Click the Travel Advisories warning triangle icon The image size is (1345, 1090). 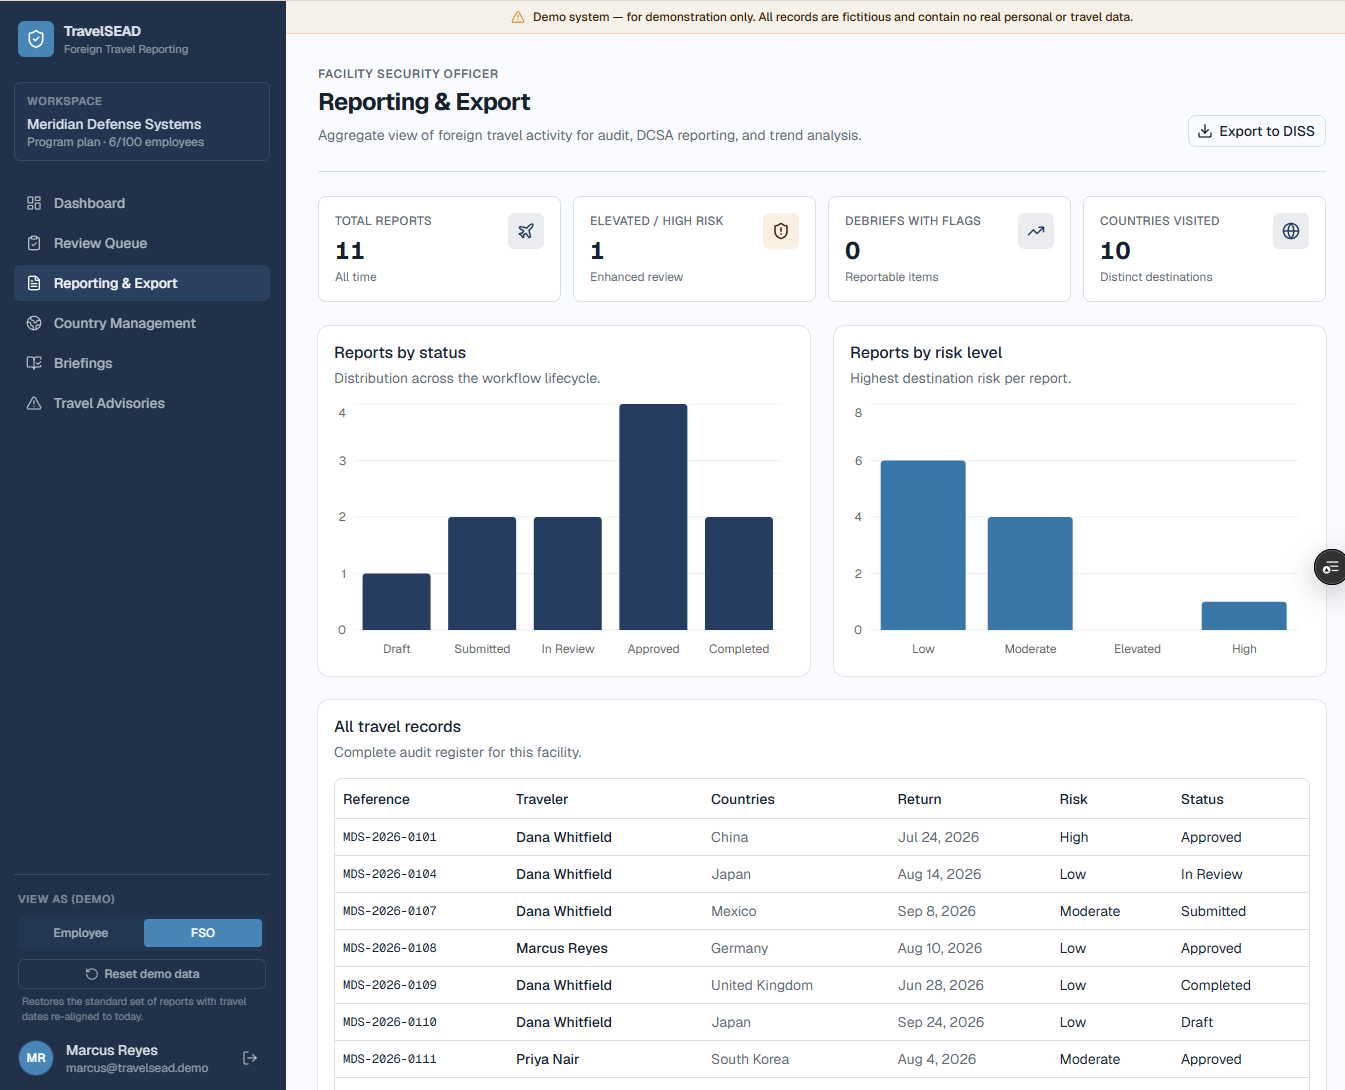pyautogui.click(x=34, y=403)
